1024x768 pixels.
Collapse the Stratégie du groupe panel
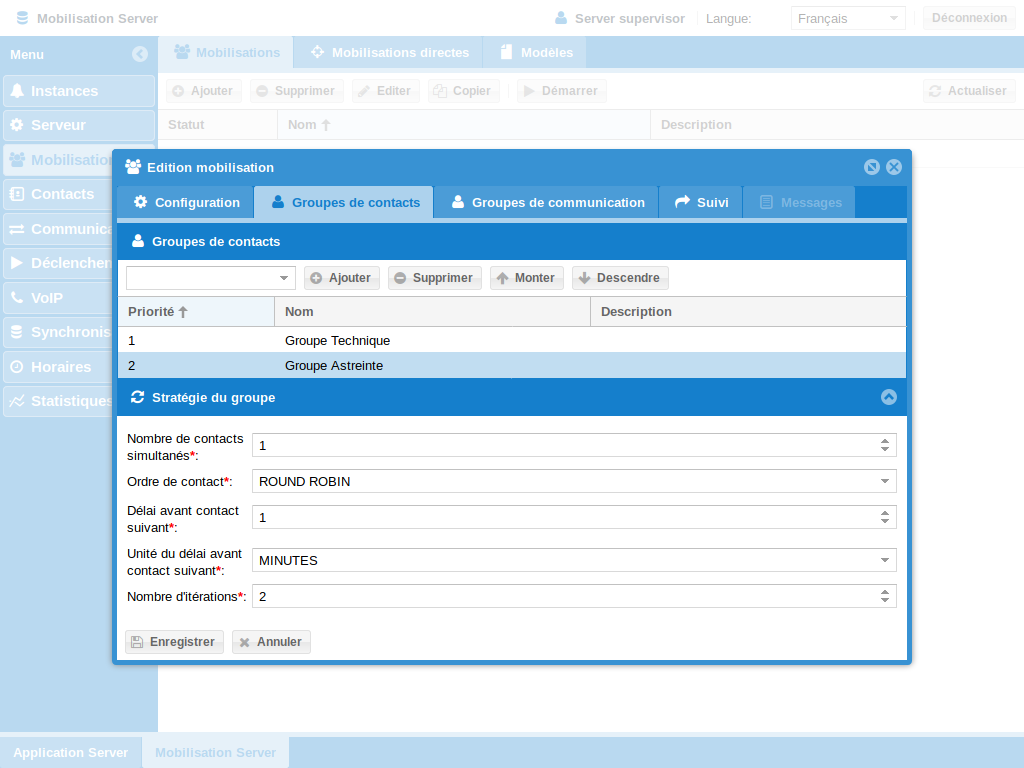point(889,397)
